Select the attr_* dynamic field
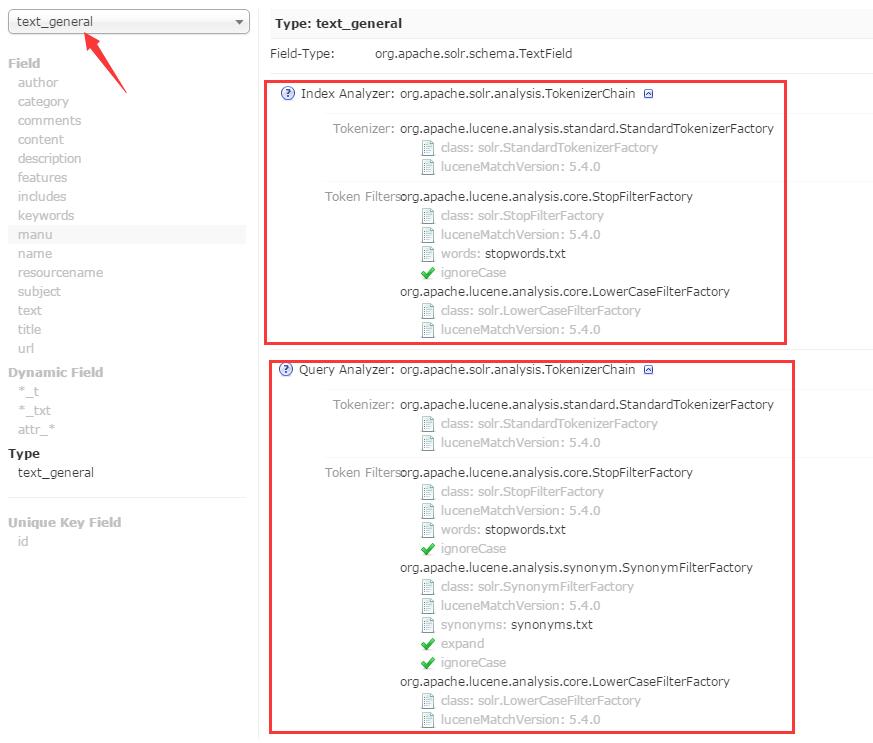The image size is (873, 743). [36, 430]
